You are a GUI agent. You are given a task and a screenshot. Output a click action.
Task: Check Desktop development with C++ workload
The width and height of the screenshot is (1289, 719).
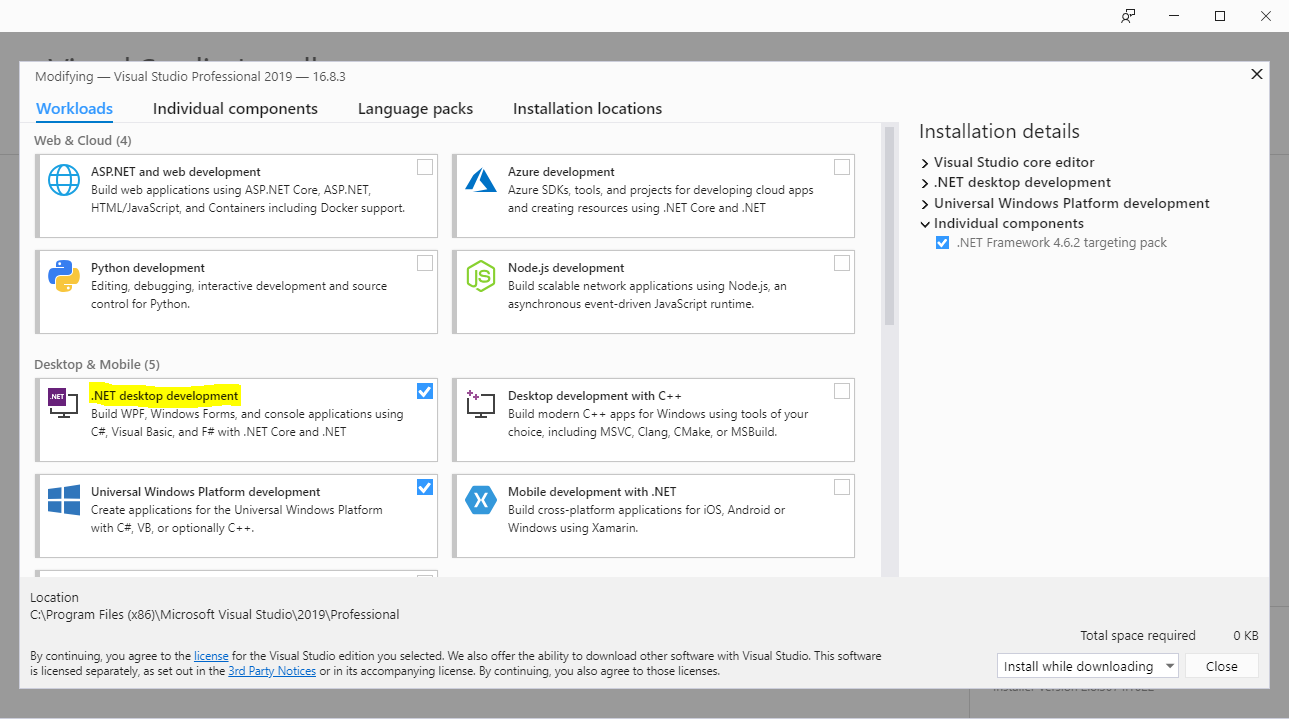(x=842, y=391)
